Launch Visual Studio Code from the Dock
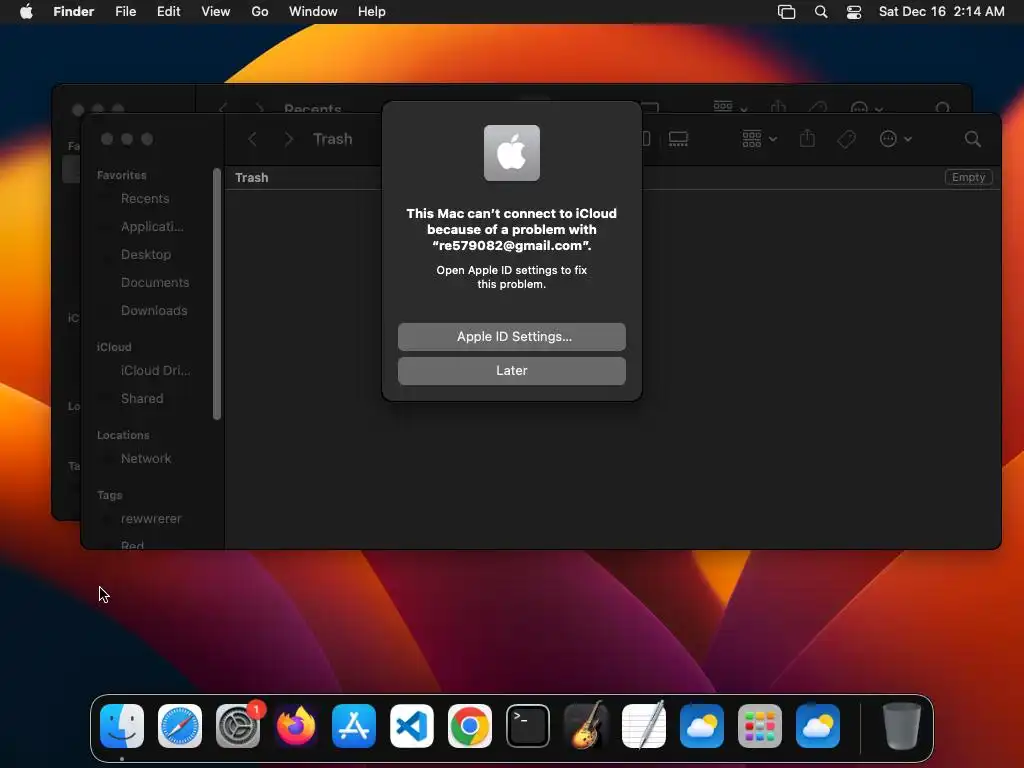 pos(411,726)
